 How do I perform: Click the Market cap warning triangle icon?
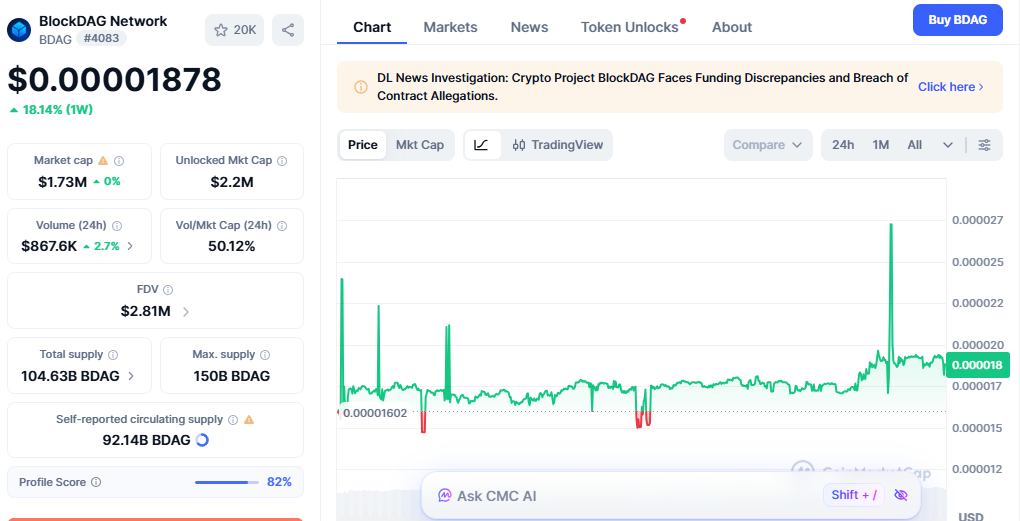pos(103,160)
